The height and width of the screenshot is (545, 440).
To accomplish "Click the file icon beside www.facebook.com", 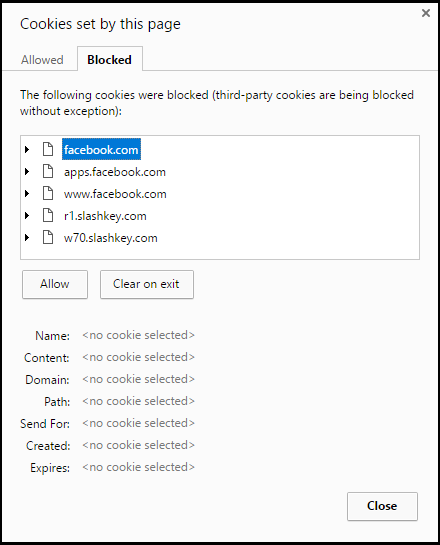I will click(x=48, y=194).
